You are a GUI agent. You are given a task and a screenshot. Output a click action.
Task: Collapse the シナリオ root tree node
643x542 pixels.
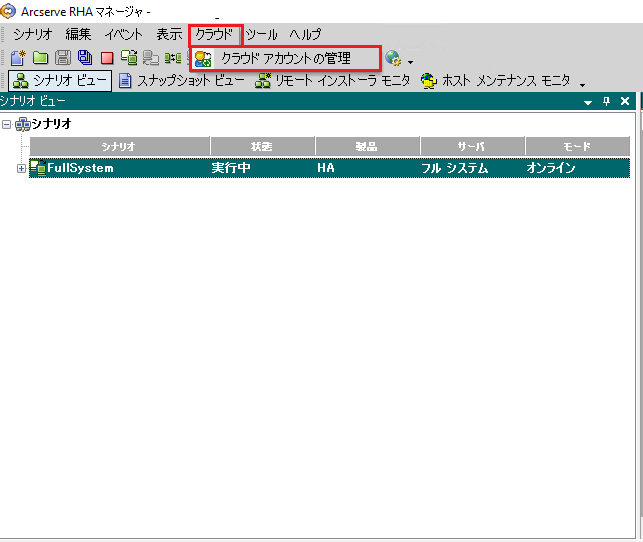(x=8, y=124)
